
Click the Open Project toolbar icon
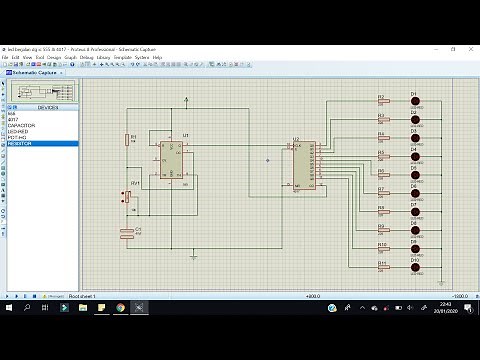[x=11, y=64]
